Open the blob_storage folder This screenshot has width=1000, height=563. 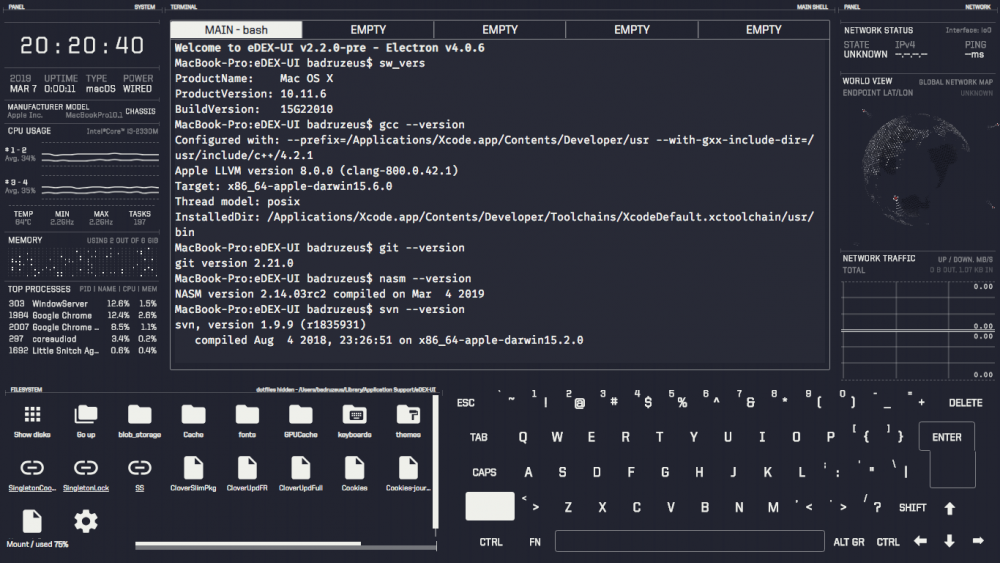click(x=139, y=415)
